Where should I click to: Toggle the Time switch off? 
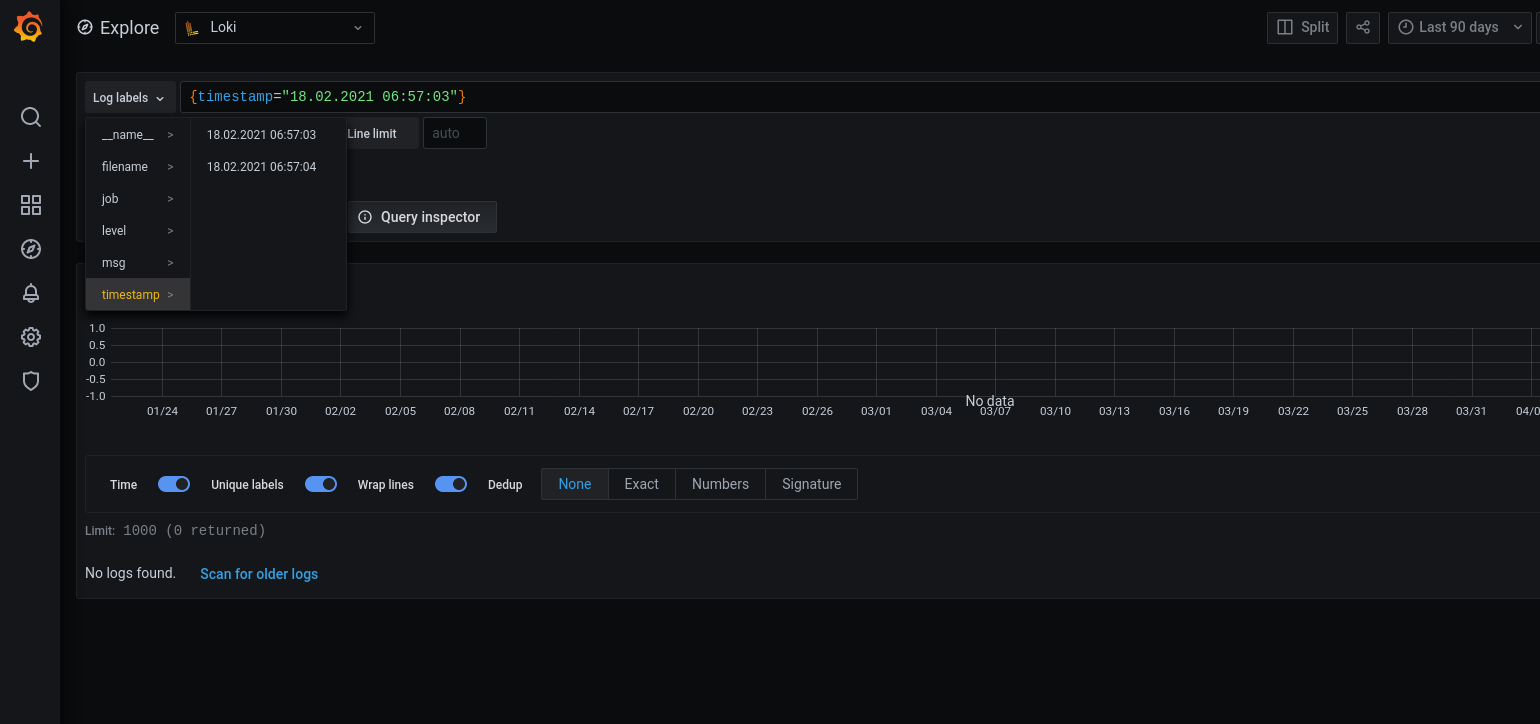click(x=173, y=484)
